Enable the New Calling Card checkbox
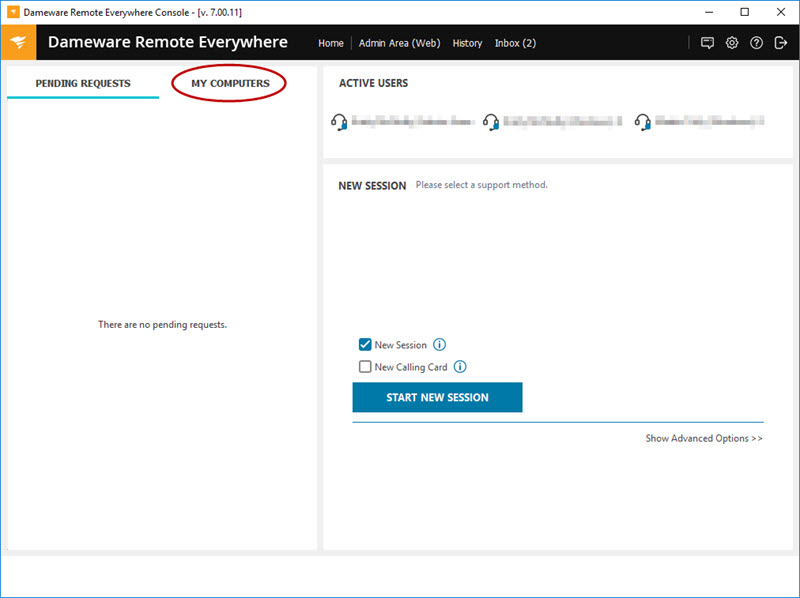Image resolution: width=800 pixels, height=598 pixels. (365, 366)
